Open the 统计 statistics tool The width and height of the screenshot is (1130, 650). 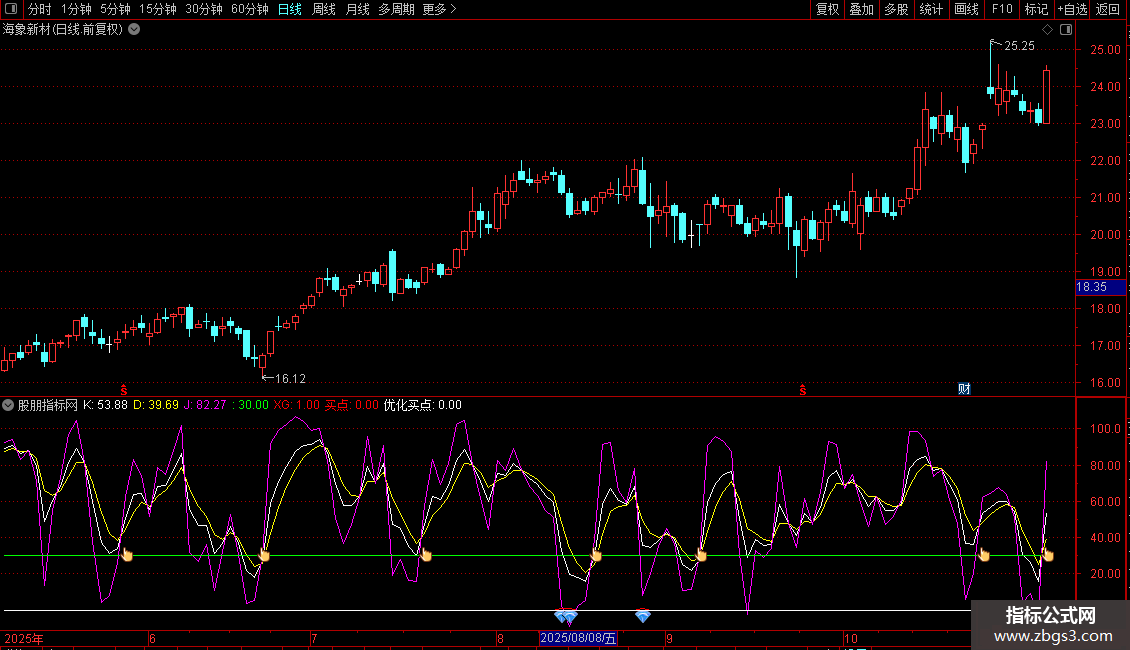930,9
